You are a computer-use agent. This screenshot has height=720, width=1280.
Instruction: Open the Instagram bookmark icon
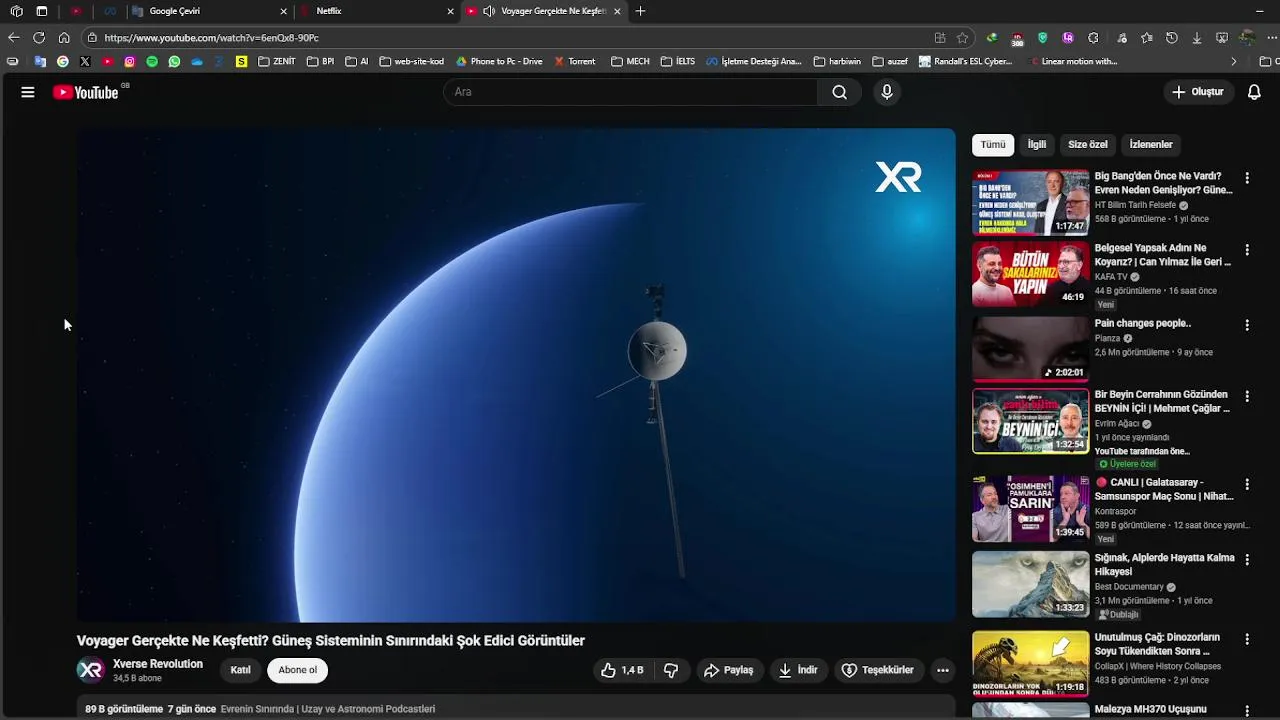129,61
